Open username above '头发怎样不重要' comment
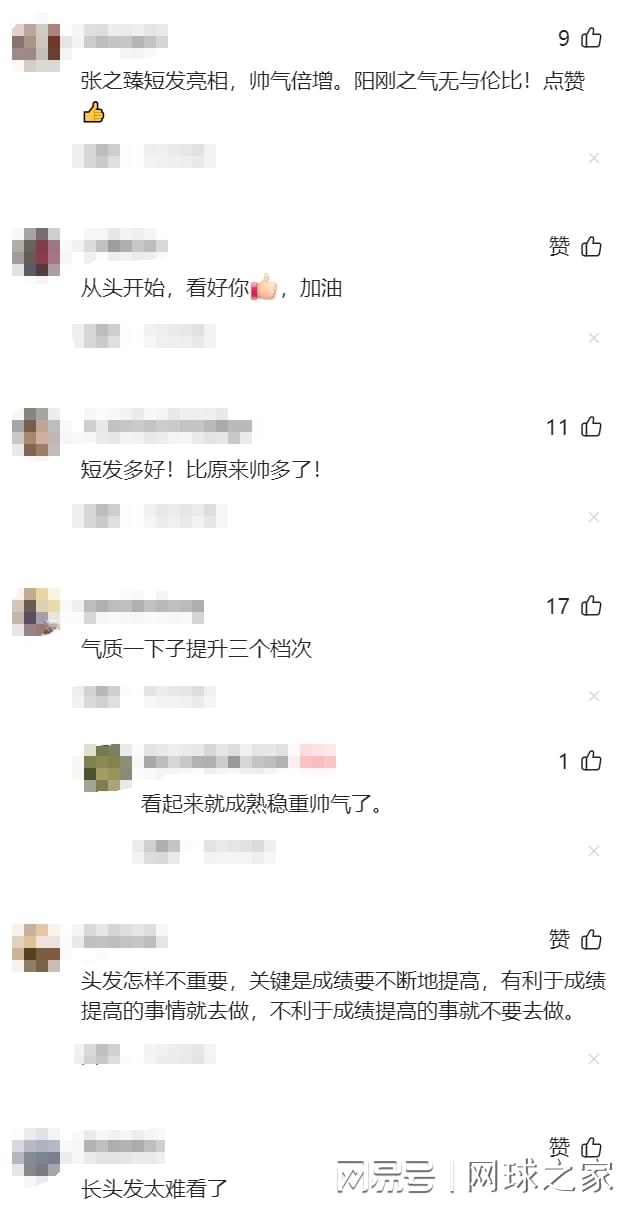This screenshot has height=1210, width=634. coord(125,939)
